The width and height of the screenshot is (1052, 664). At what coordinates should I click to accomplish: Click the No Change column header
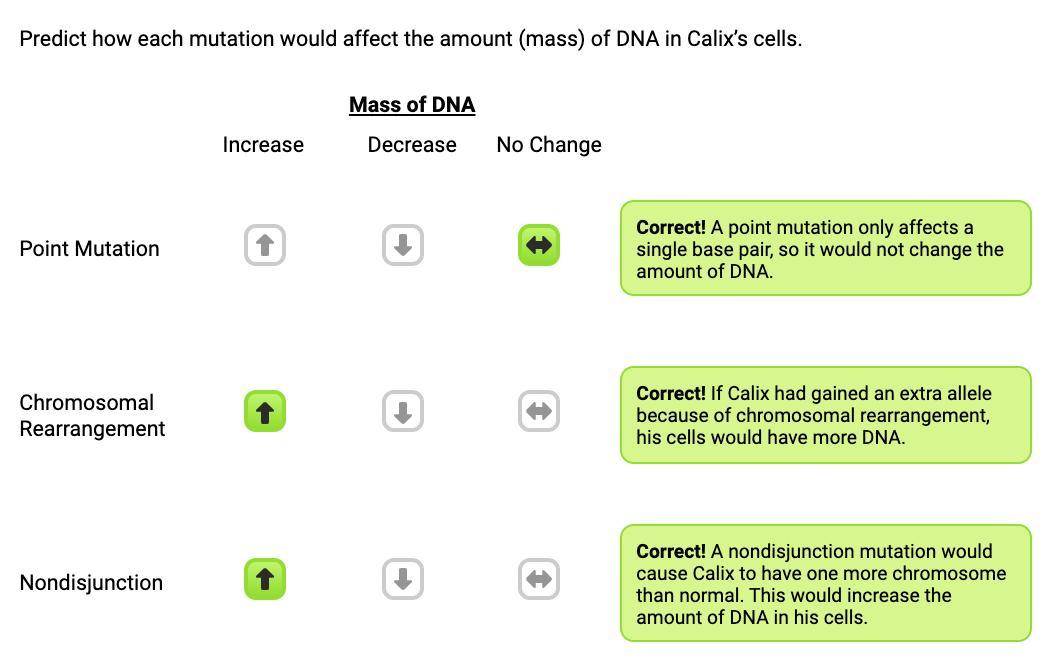549,145
